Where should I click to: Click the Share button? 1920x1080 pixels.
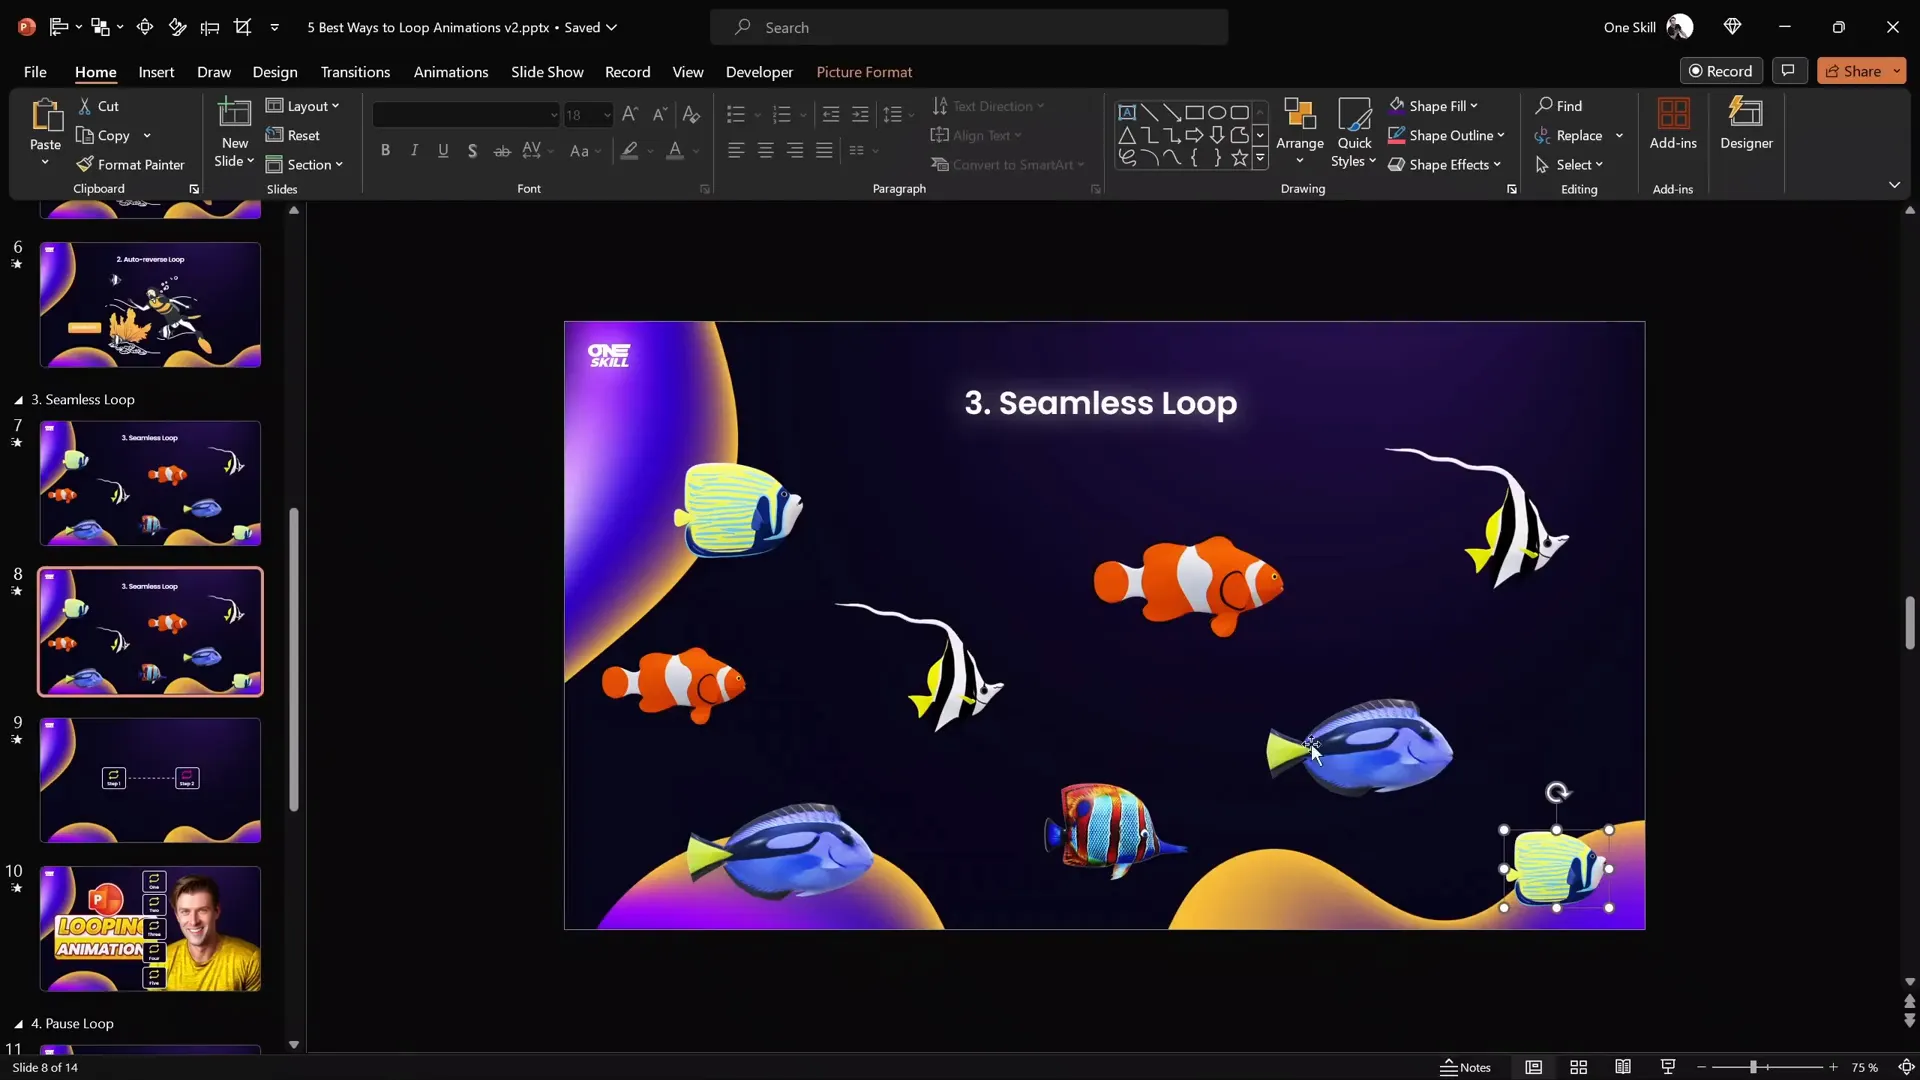click(1853, 71)
